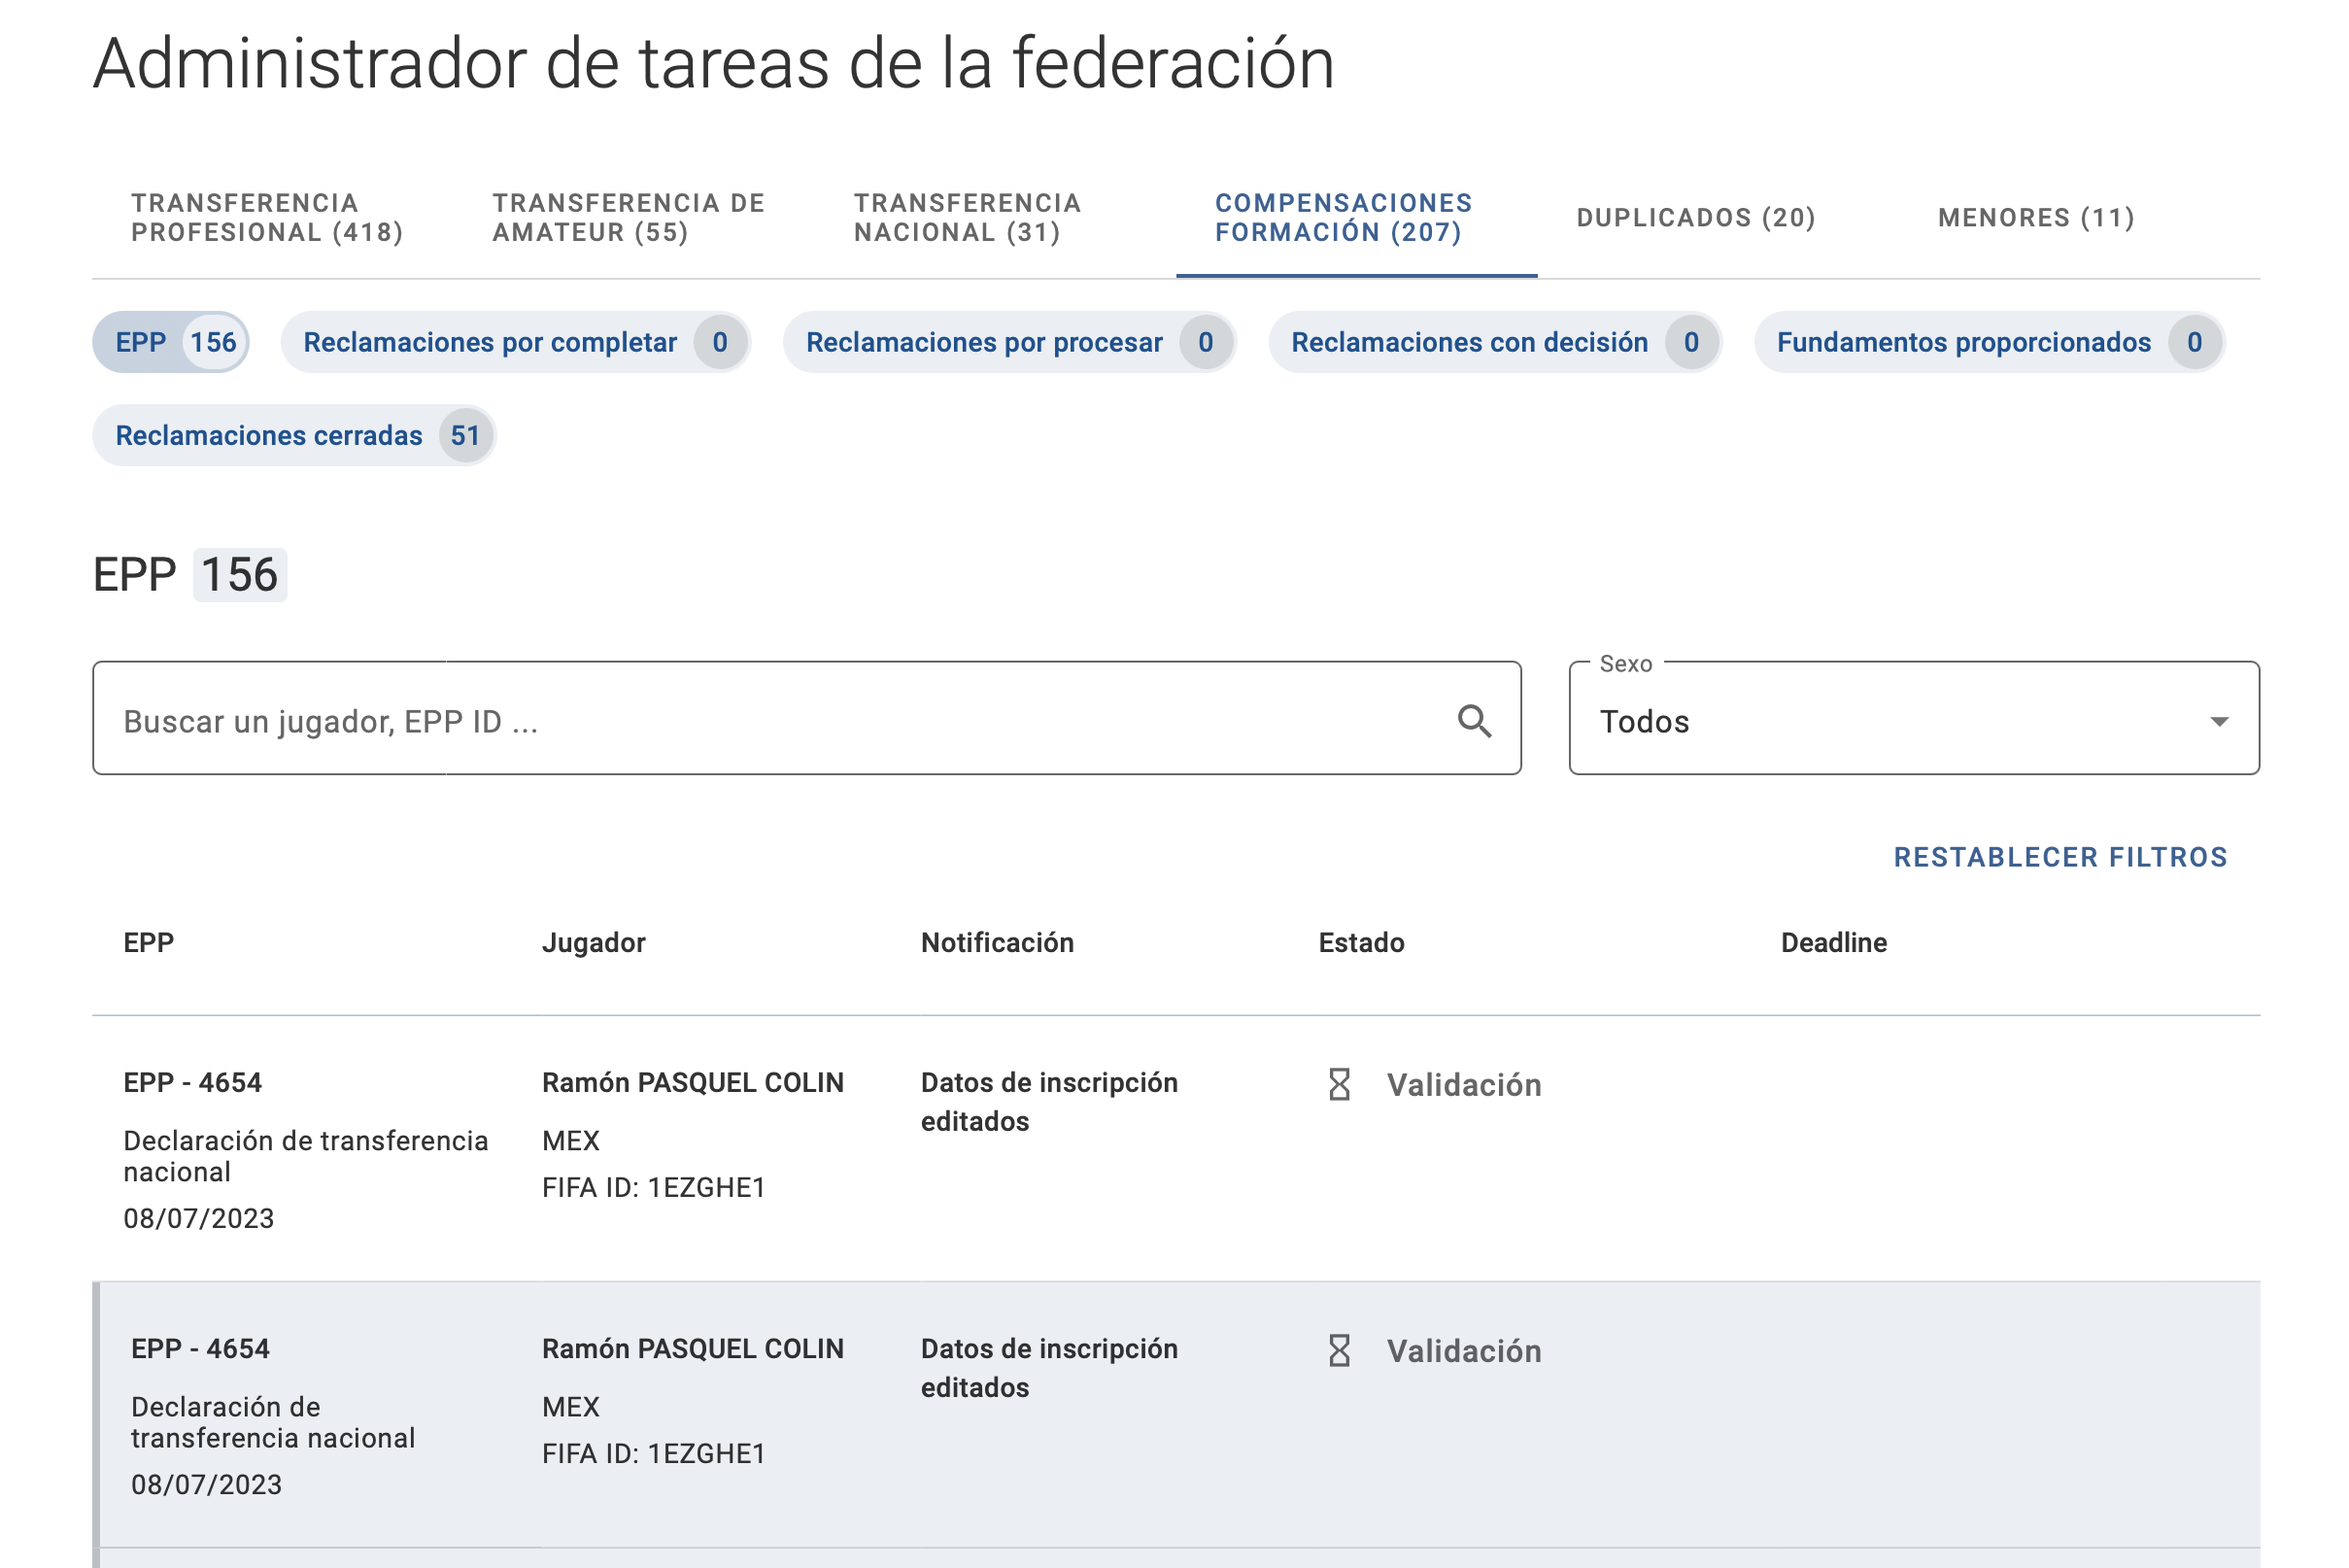
Task: Select Fundamentos proporcionados chip
Action: [1990, 342]
